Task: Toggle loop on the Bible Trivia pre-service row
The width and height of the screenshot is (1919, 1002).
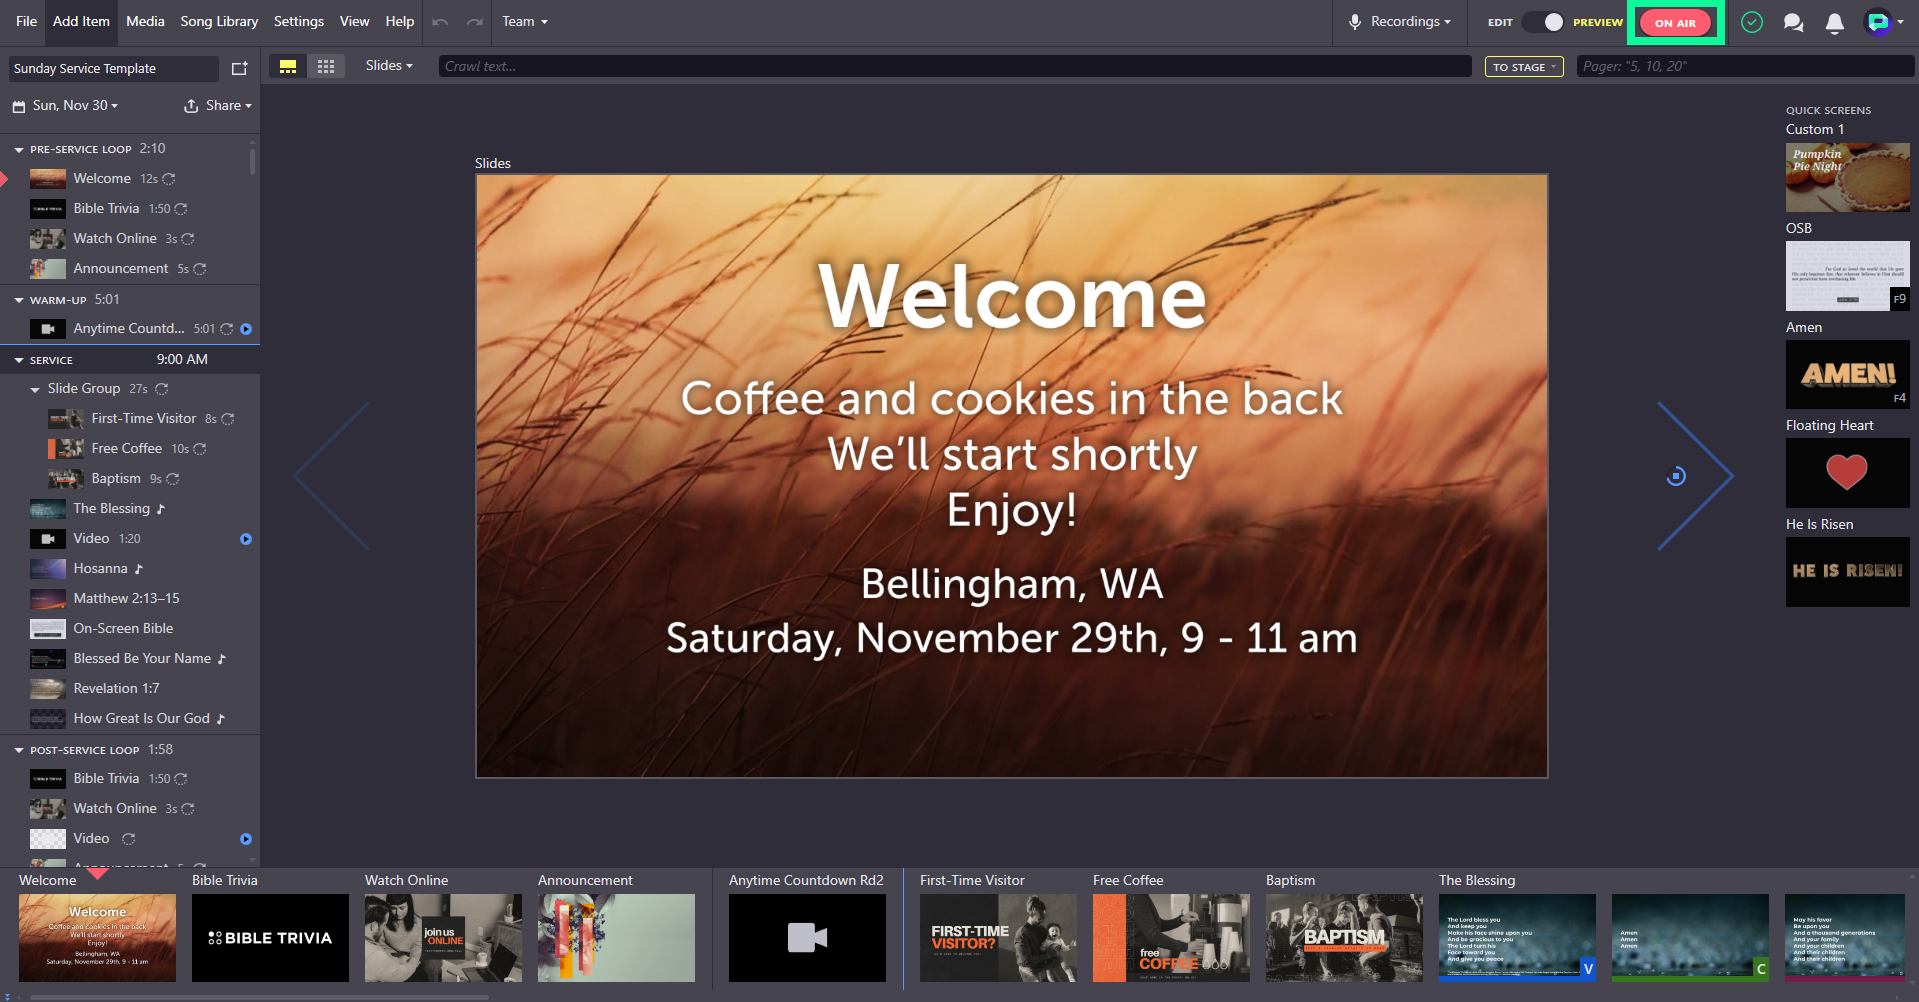Action: click(181, 209)
